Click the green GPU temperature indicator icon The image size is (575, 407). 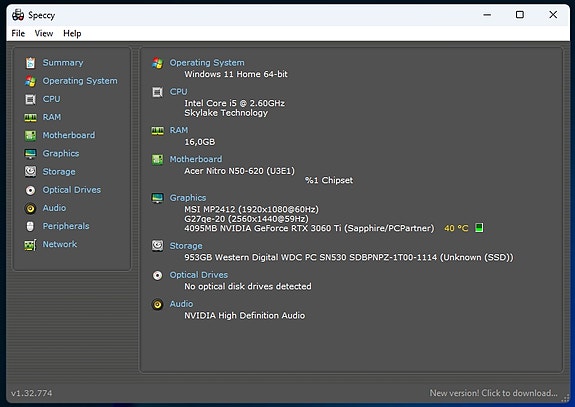[x=479, y=228]
